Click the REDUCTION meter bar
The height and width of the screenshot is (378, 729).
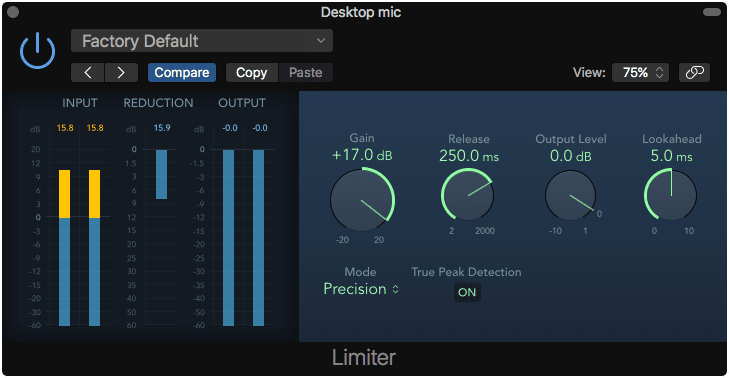tap(161, 174)
